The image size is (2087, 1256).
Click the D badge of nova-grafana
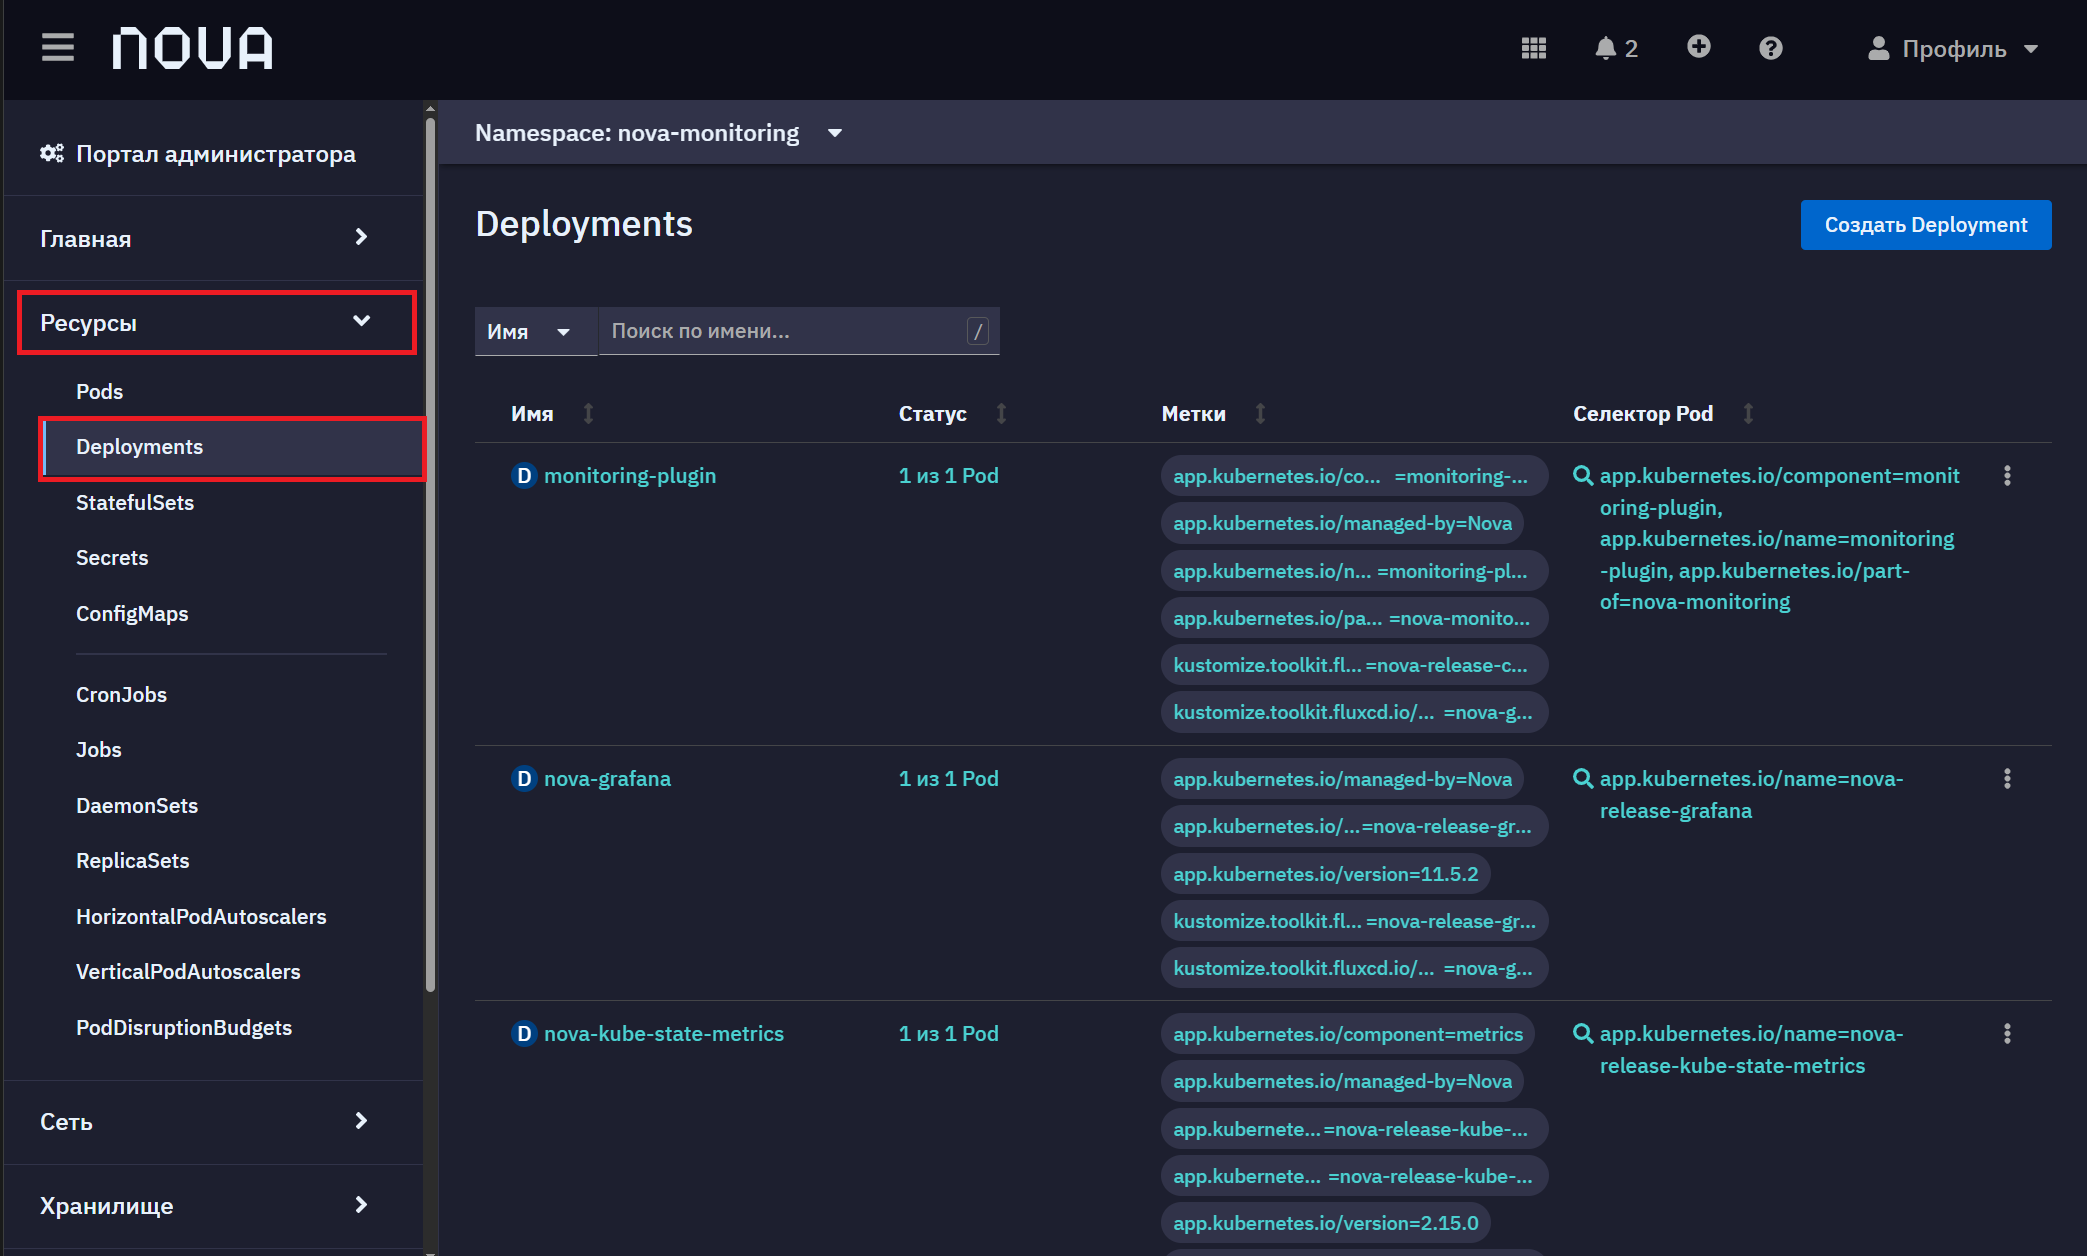click(524, 778)
